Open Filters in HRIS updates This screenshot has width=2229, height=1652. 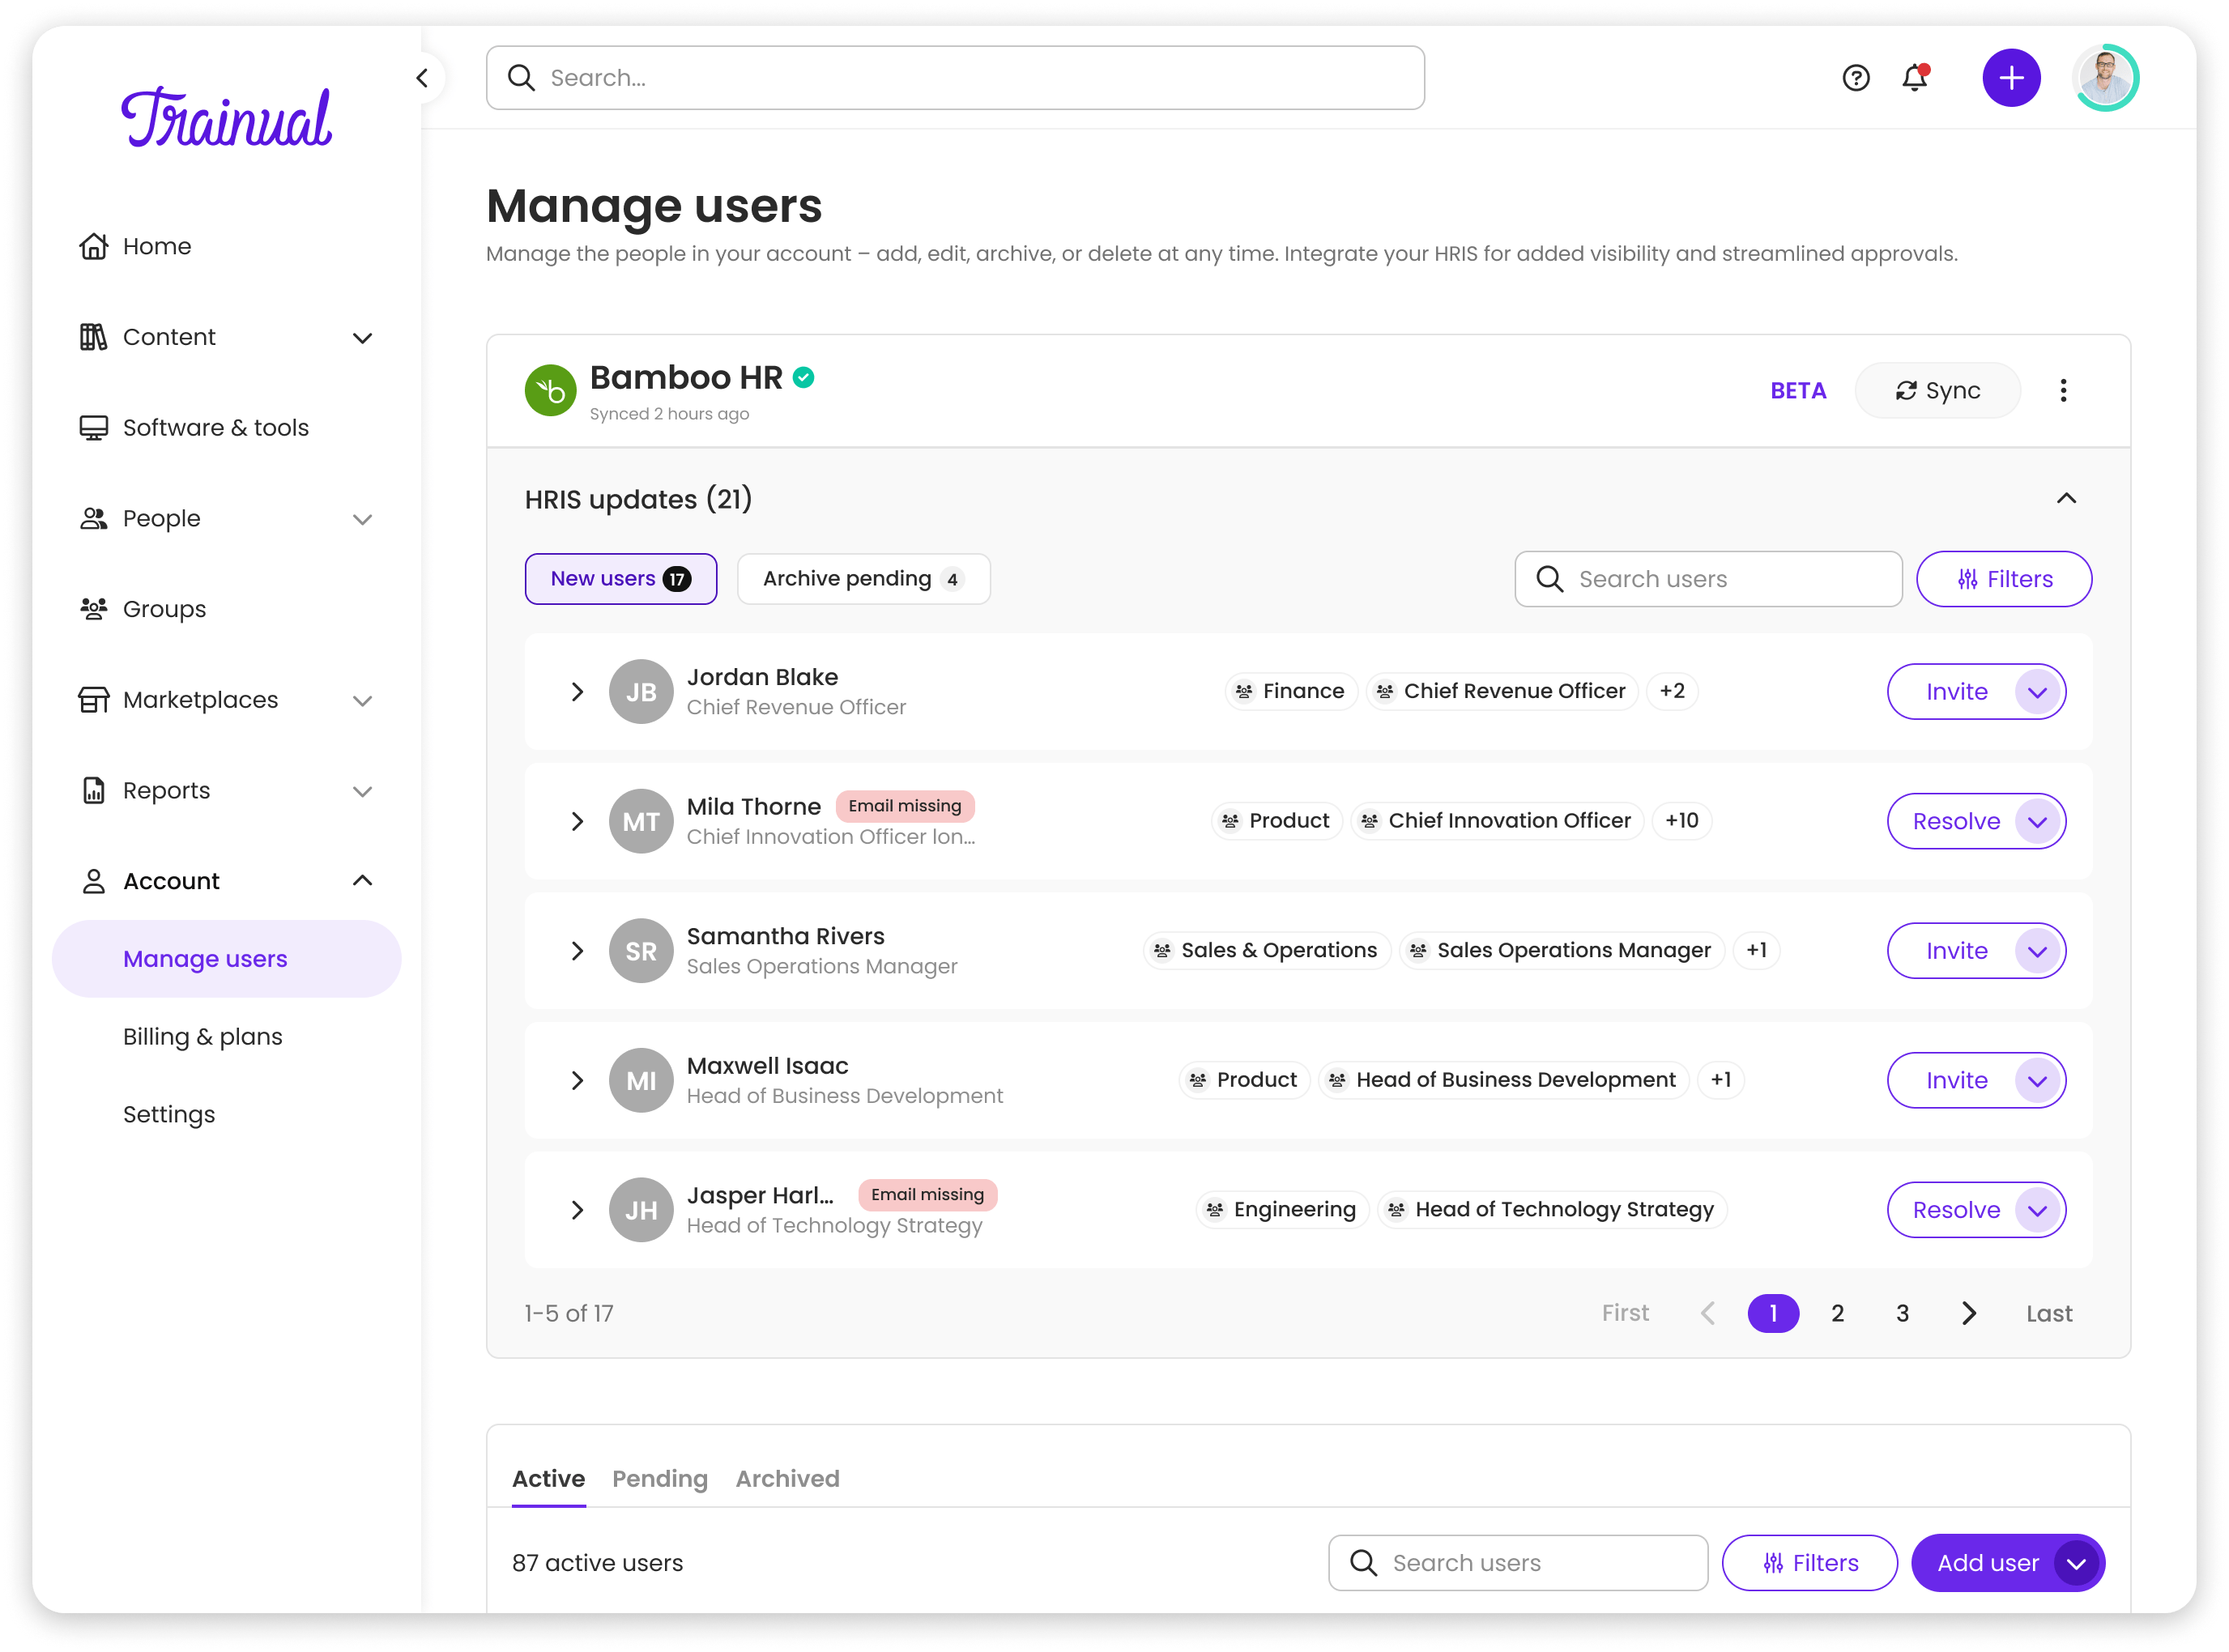(2004, 579)
